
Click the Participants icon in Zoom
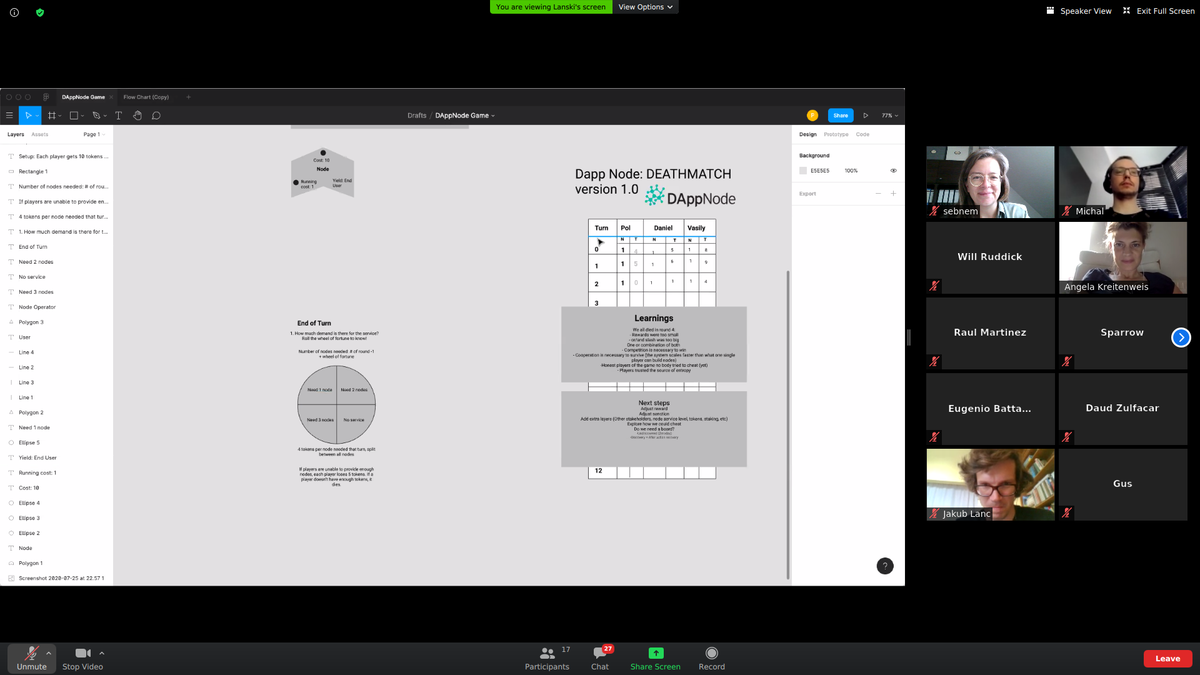tap(547, 653)
